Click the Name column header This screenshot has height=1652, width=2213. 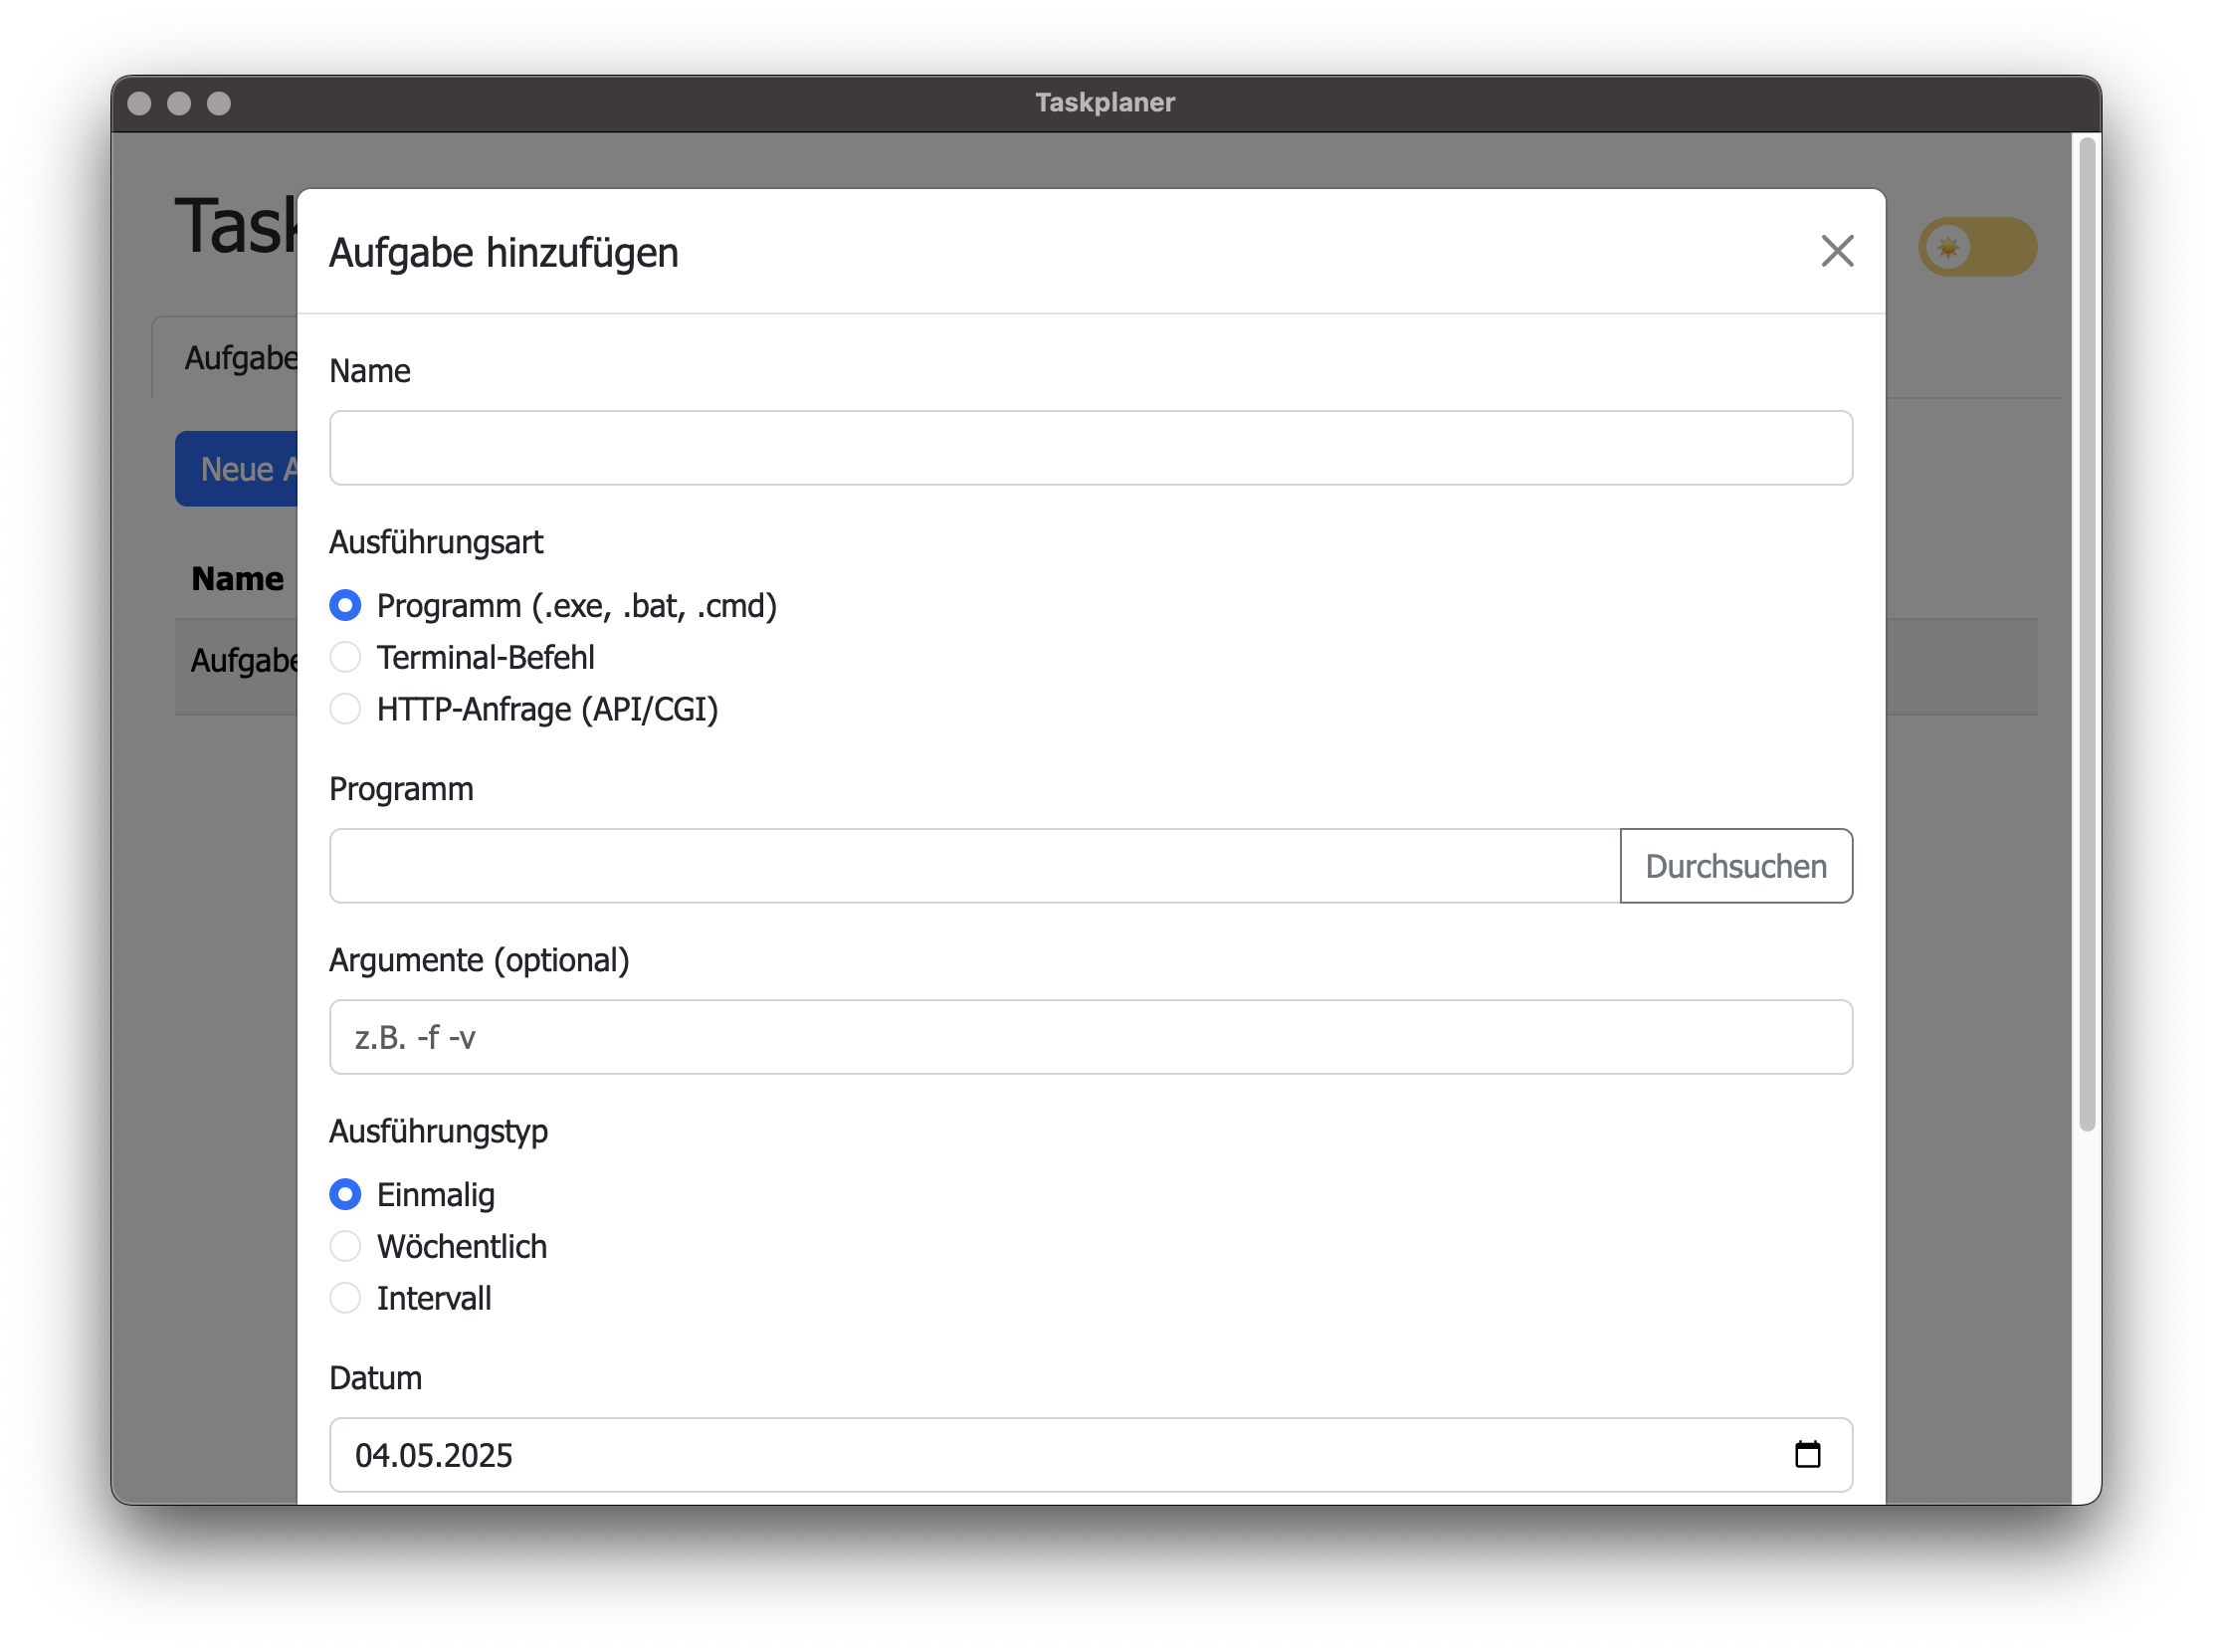click(238, 579)
